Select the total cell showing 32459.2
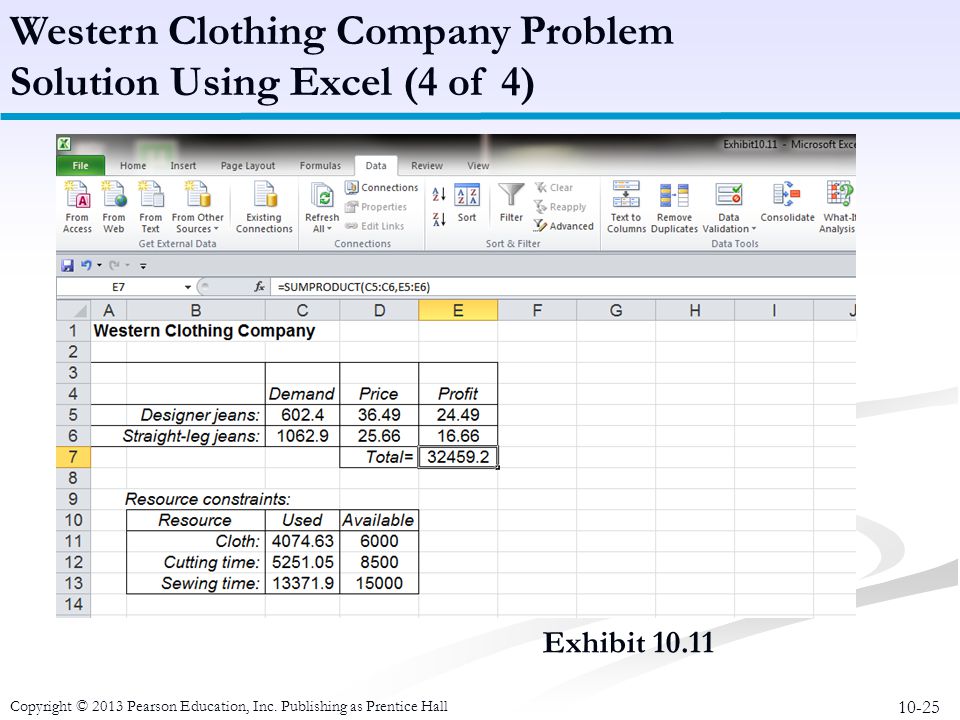Screen dimensions: 960x720 pyautogui.click(x=458, y=457)
